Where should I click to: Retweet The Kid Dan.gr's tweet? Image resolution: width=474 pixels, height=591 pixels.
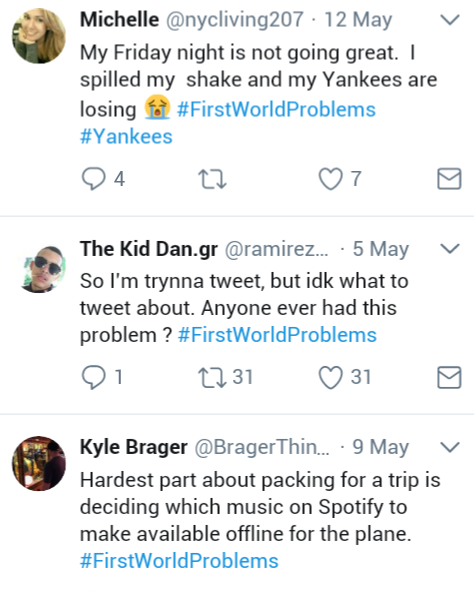[212, 377]
